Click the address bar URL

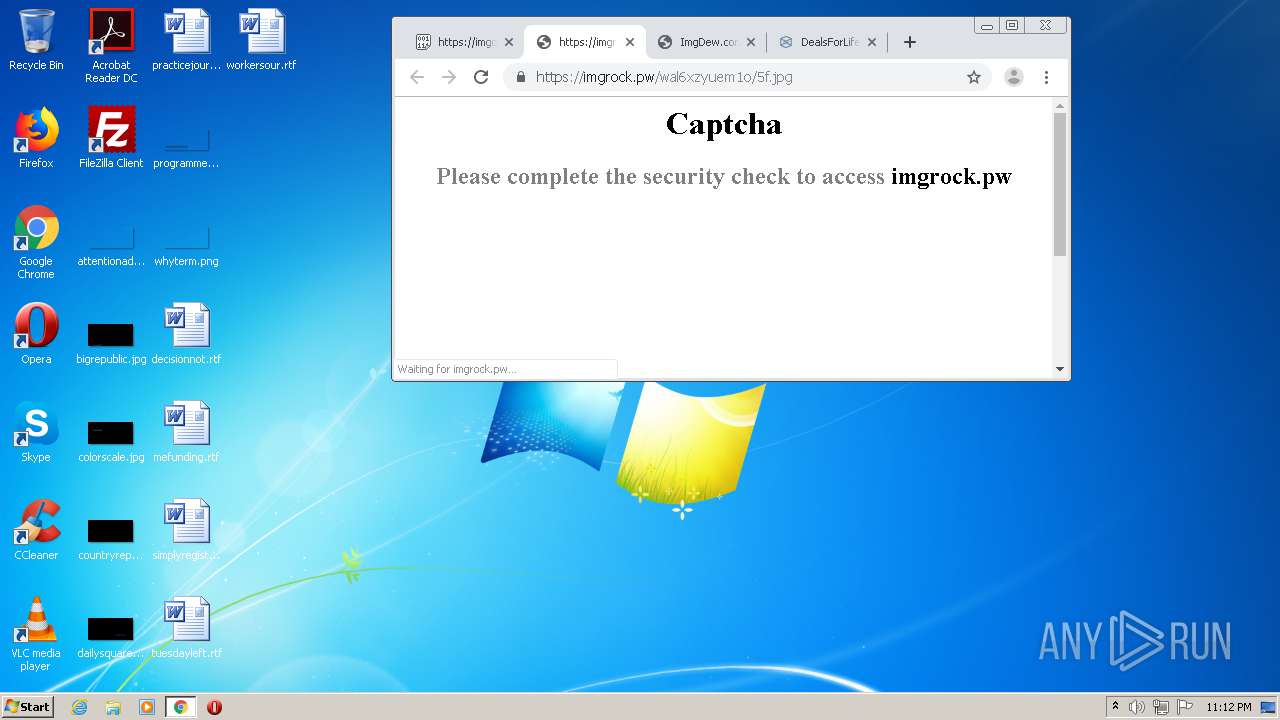coord(664,77)
